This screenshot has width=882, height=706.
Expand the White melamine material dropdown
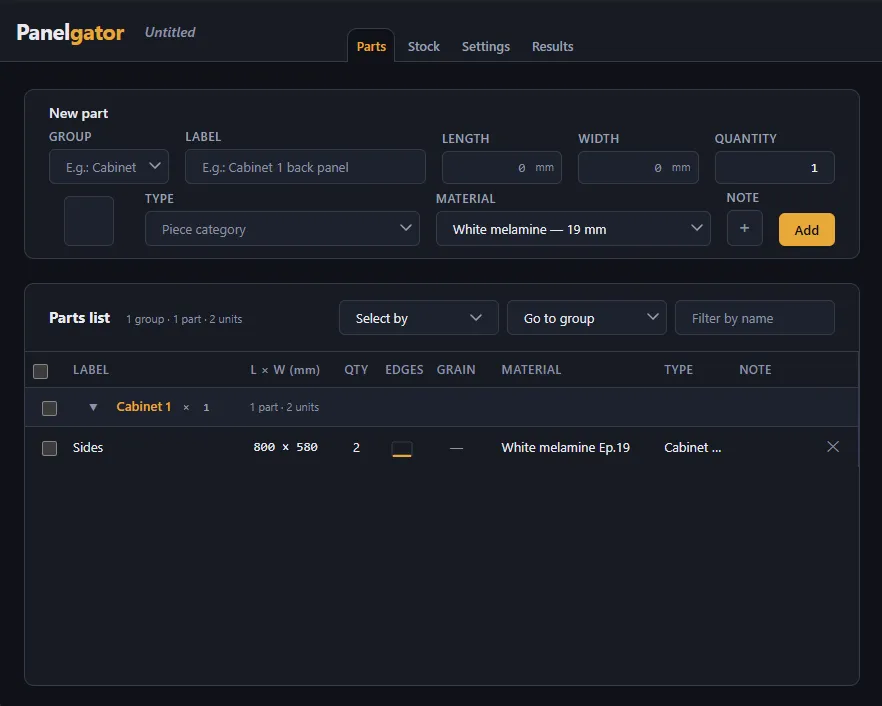(573, 228)
